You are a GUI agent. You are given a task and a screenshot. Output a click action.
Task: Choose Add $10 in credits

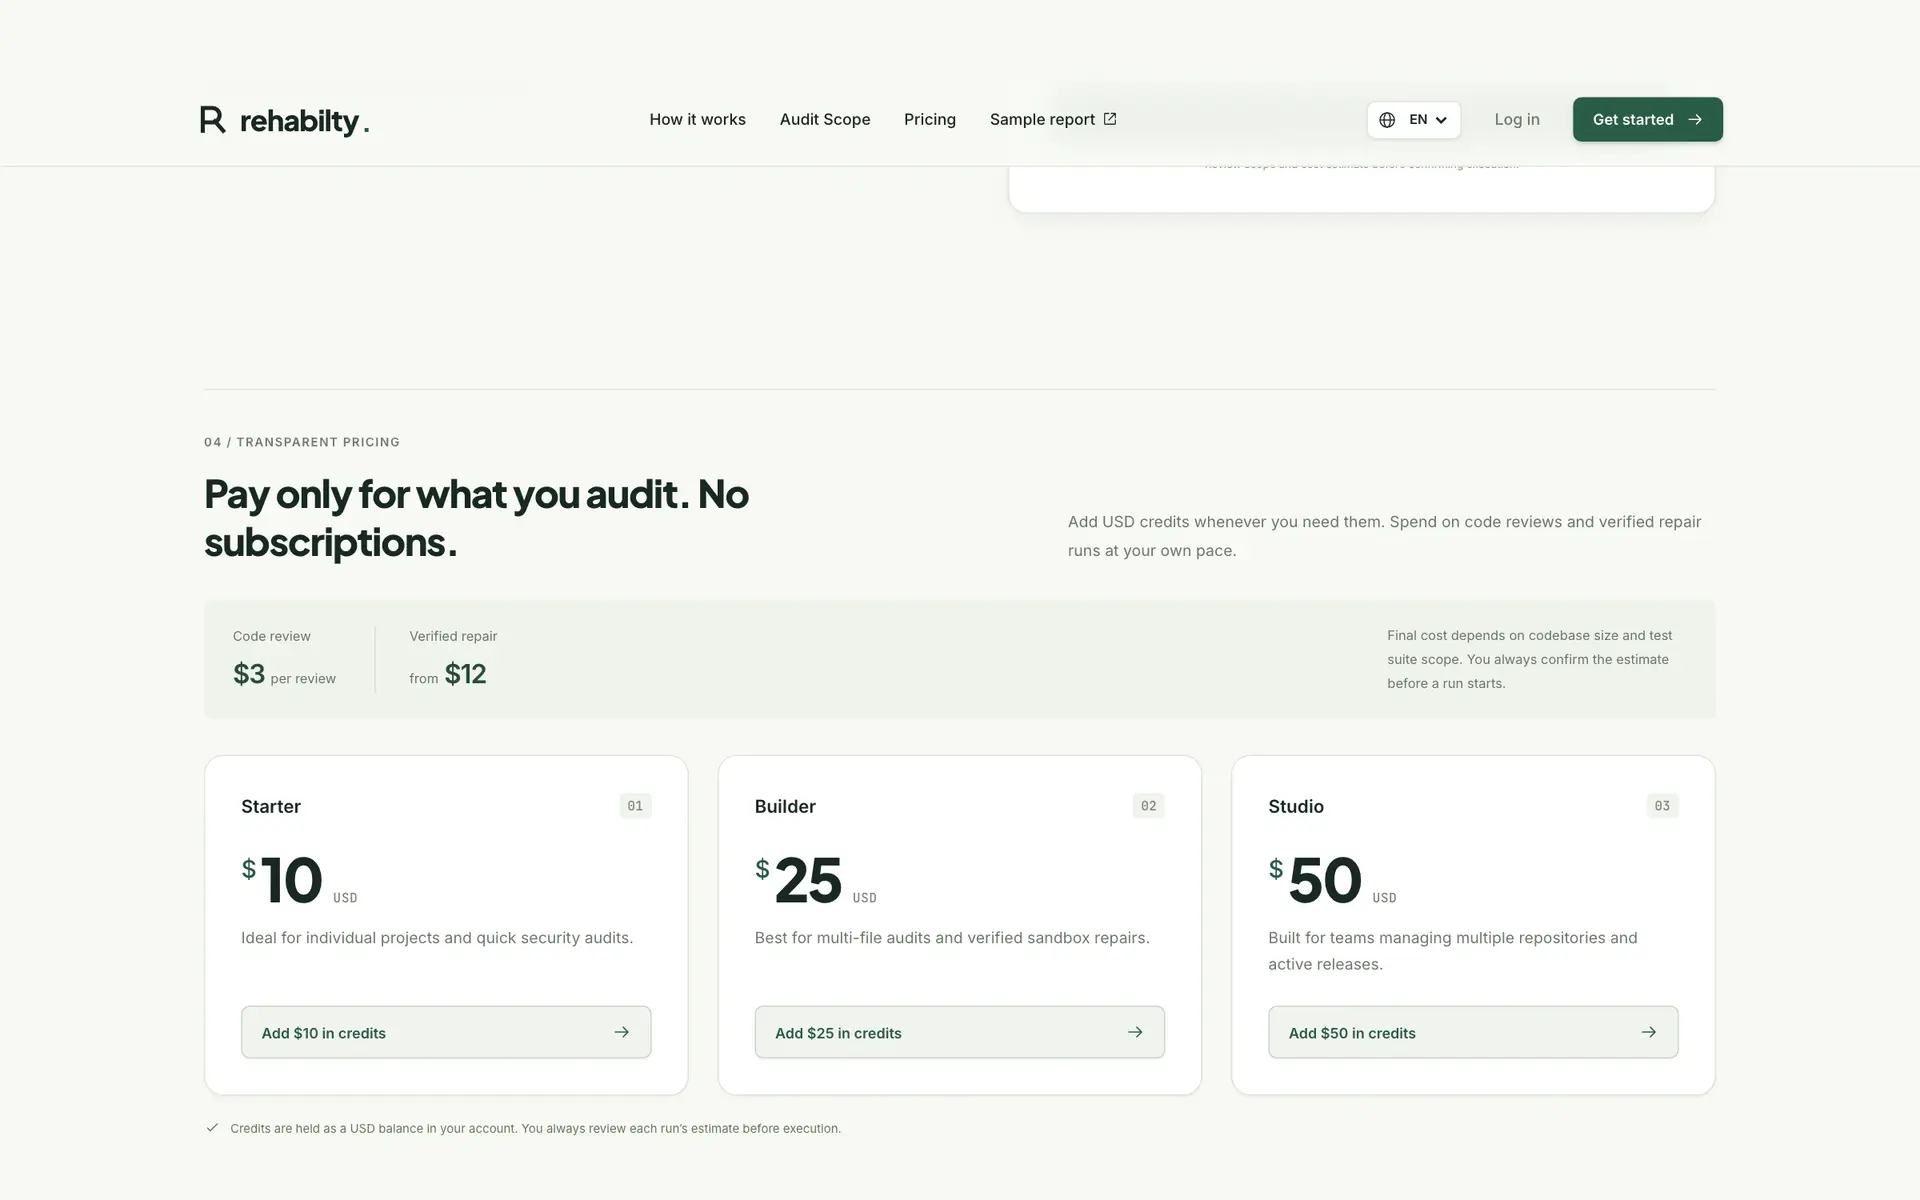pos(446,1032)
